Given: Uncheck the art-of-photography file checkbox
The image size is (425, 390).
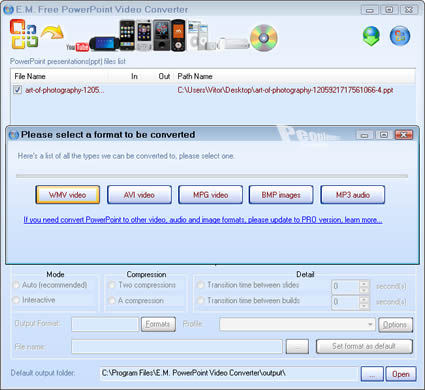Looking at the screenshot, I should [18, 90].
